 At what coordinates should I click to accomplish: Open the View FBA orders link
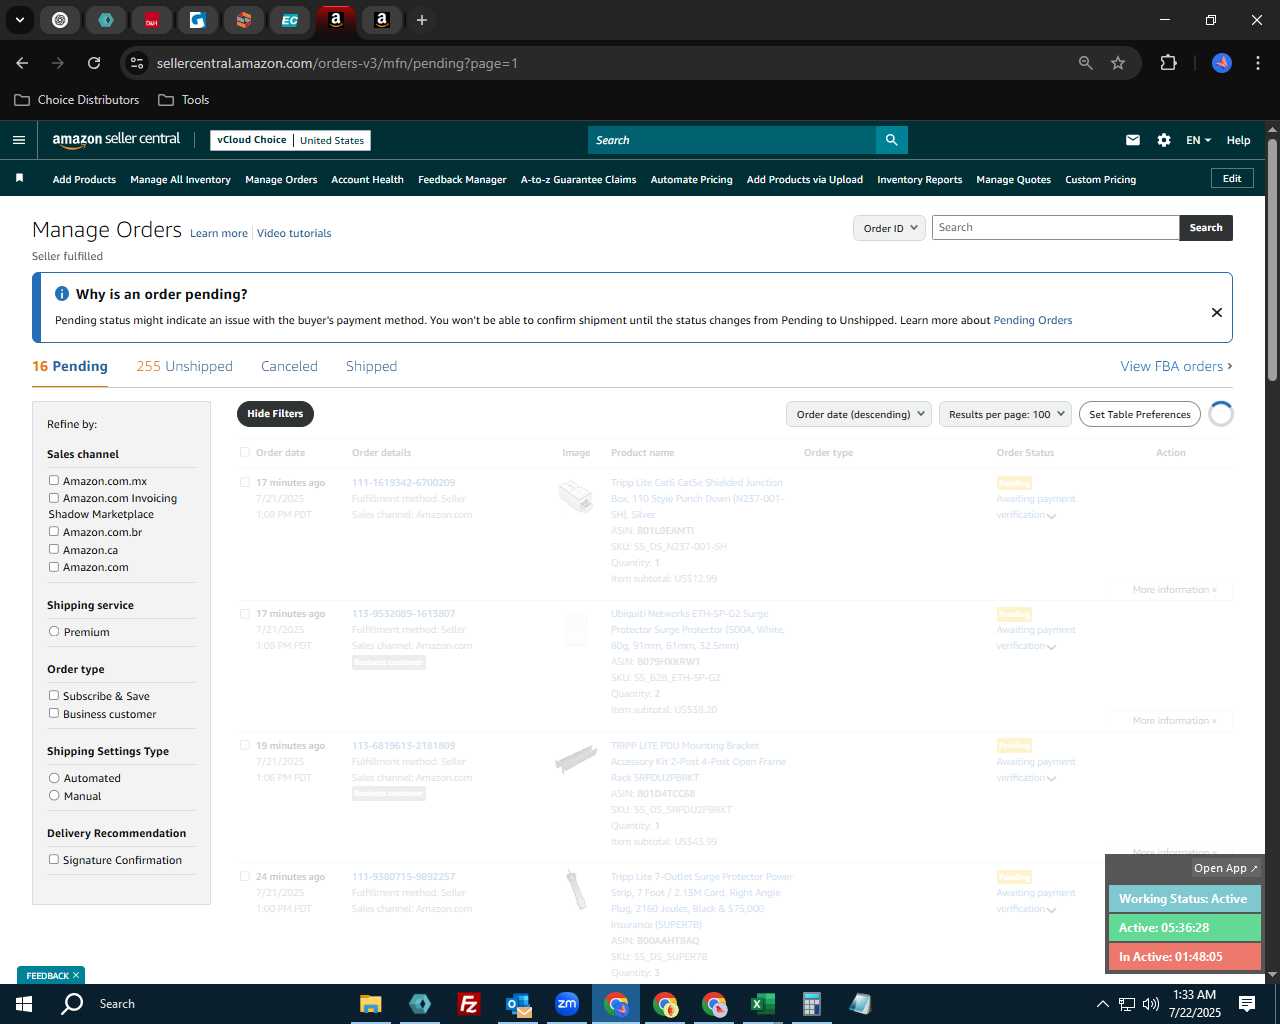click(x=1176, y=366)
